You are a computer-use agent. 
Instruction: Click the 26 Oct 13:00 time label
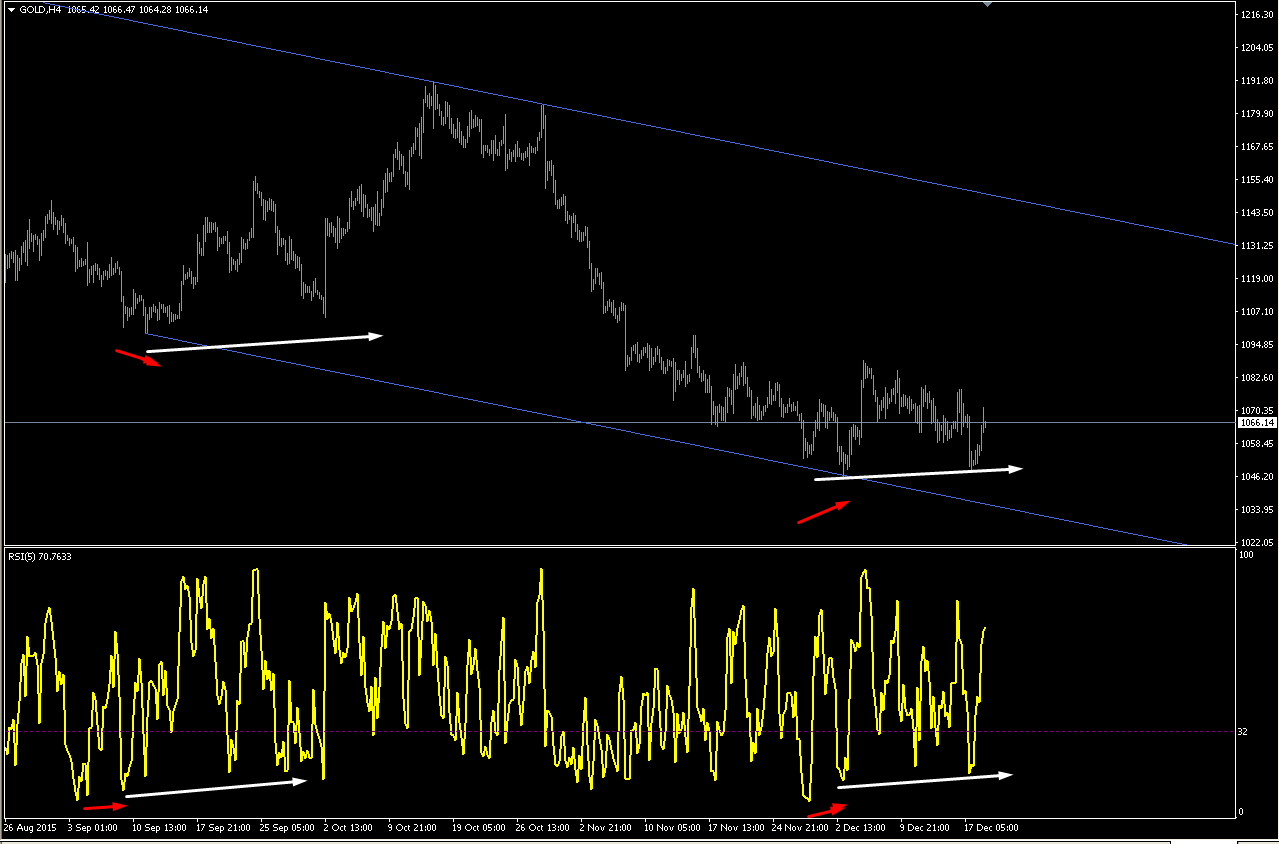point(544,828)
